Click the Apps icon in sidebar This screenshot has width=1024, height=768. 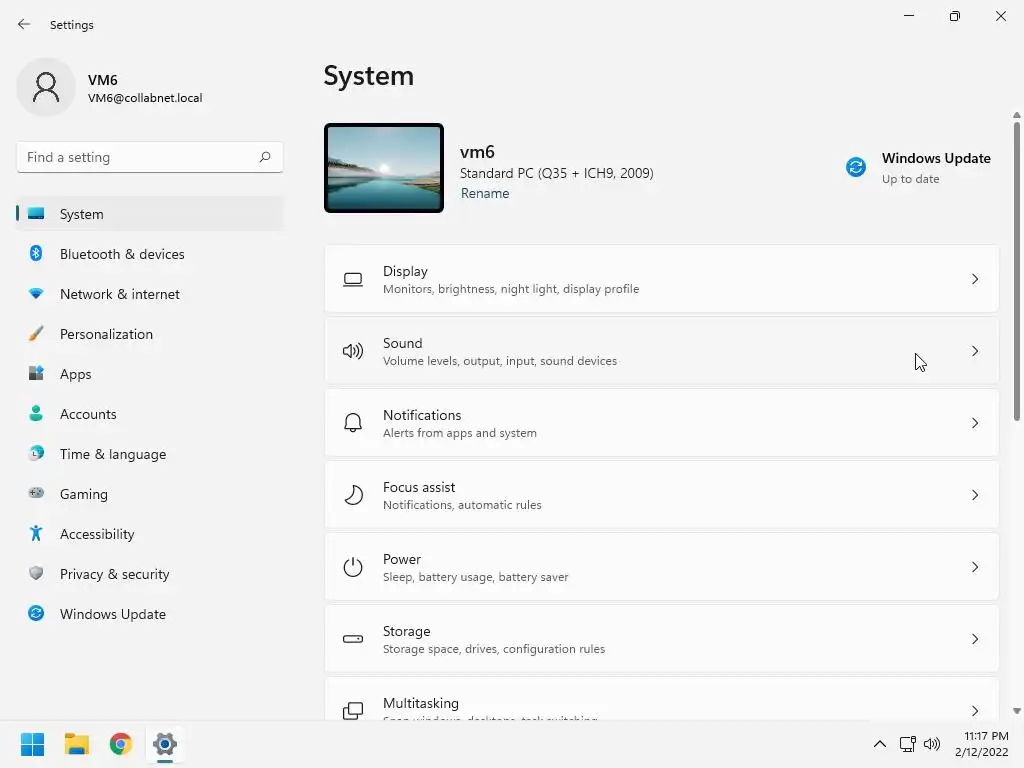36,374
